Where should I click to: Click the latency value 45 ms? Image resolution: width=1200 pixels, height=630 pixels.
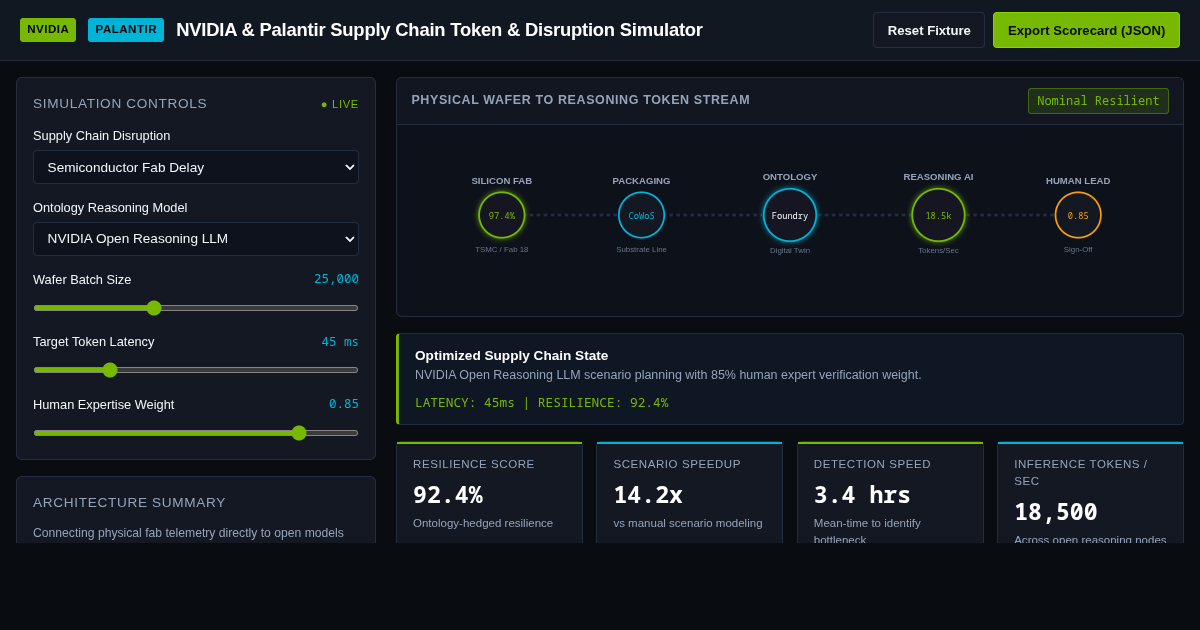click(340, 342)
